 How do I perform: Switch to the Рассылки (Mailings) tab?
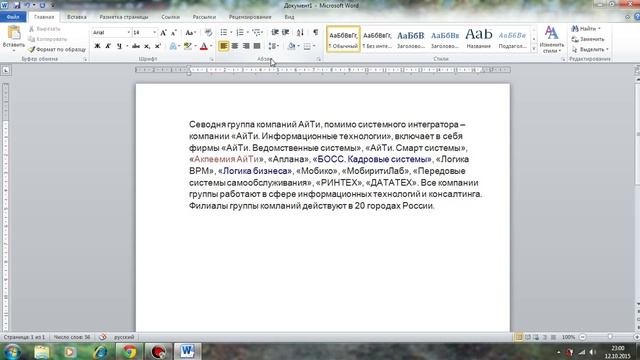click(204, 17)
